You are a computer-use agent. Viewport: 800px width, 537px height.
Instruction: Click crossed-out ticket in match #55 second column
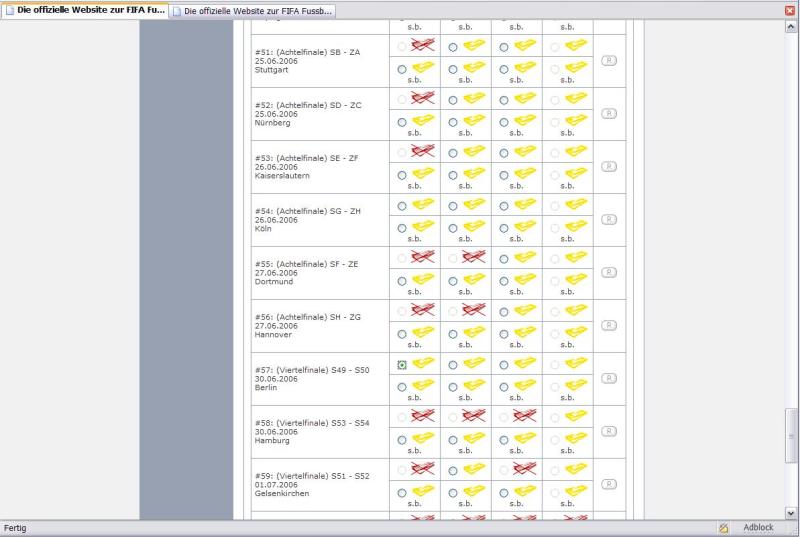474,257
